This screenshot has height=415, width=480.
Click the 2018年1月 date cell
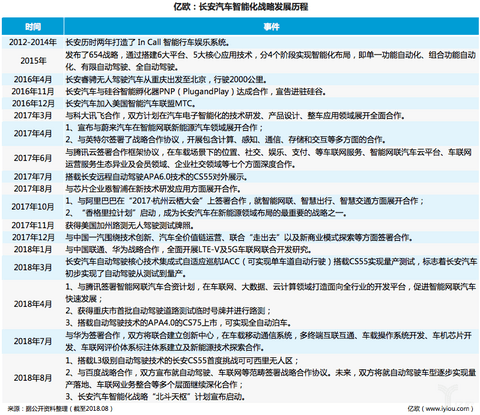33,249
